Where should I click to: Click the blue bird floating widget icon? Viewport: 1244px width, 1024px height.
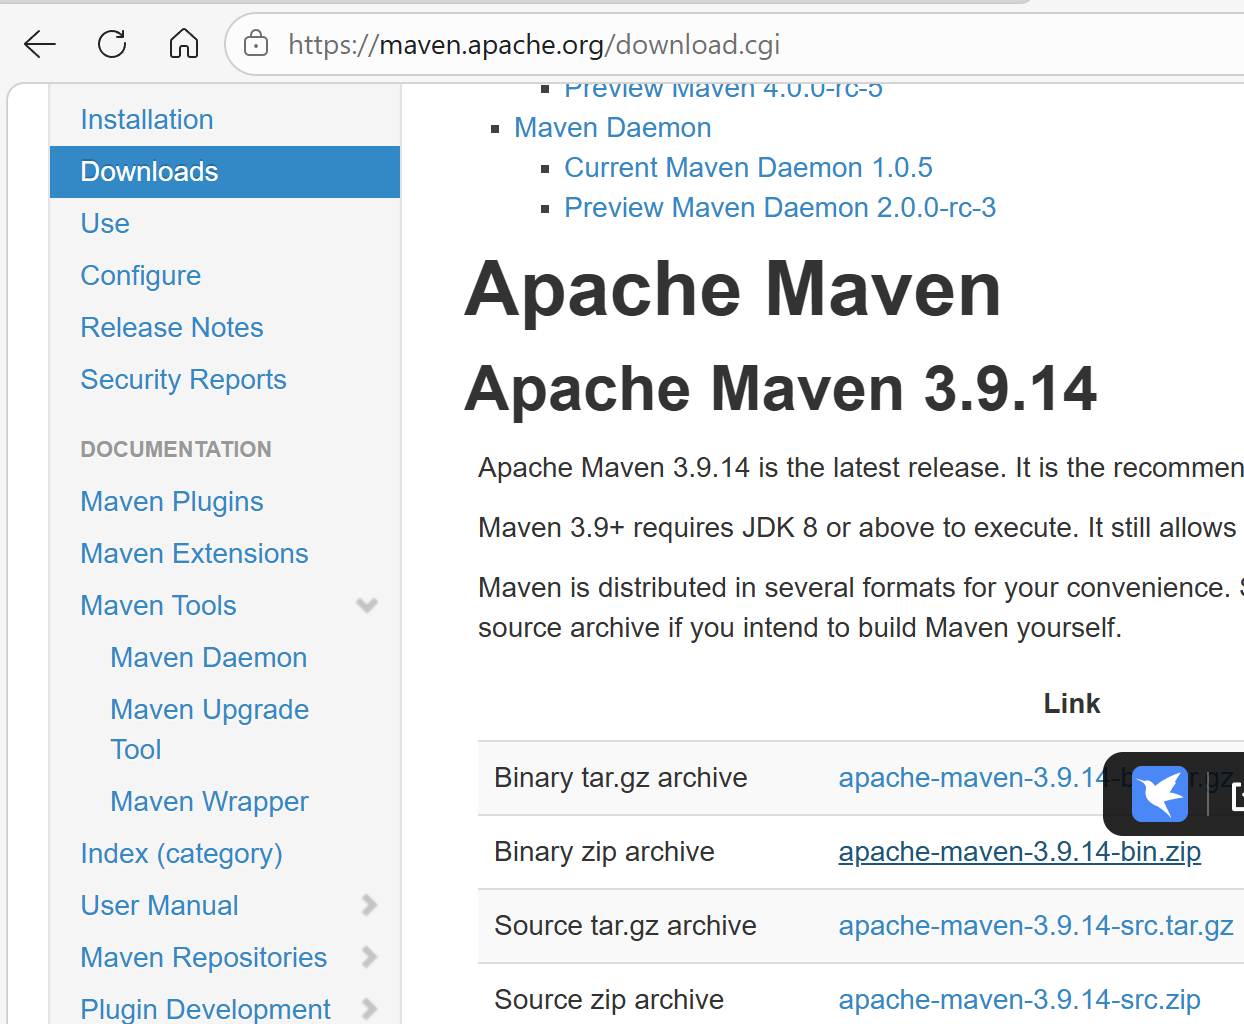tap(1160, 794)
